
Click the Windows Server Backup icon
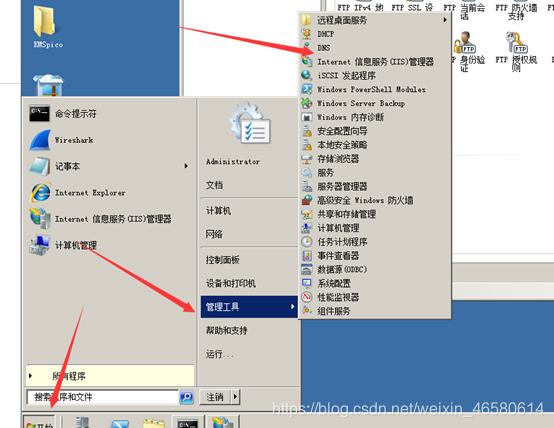coord(306,103)
